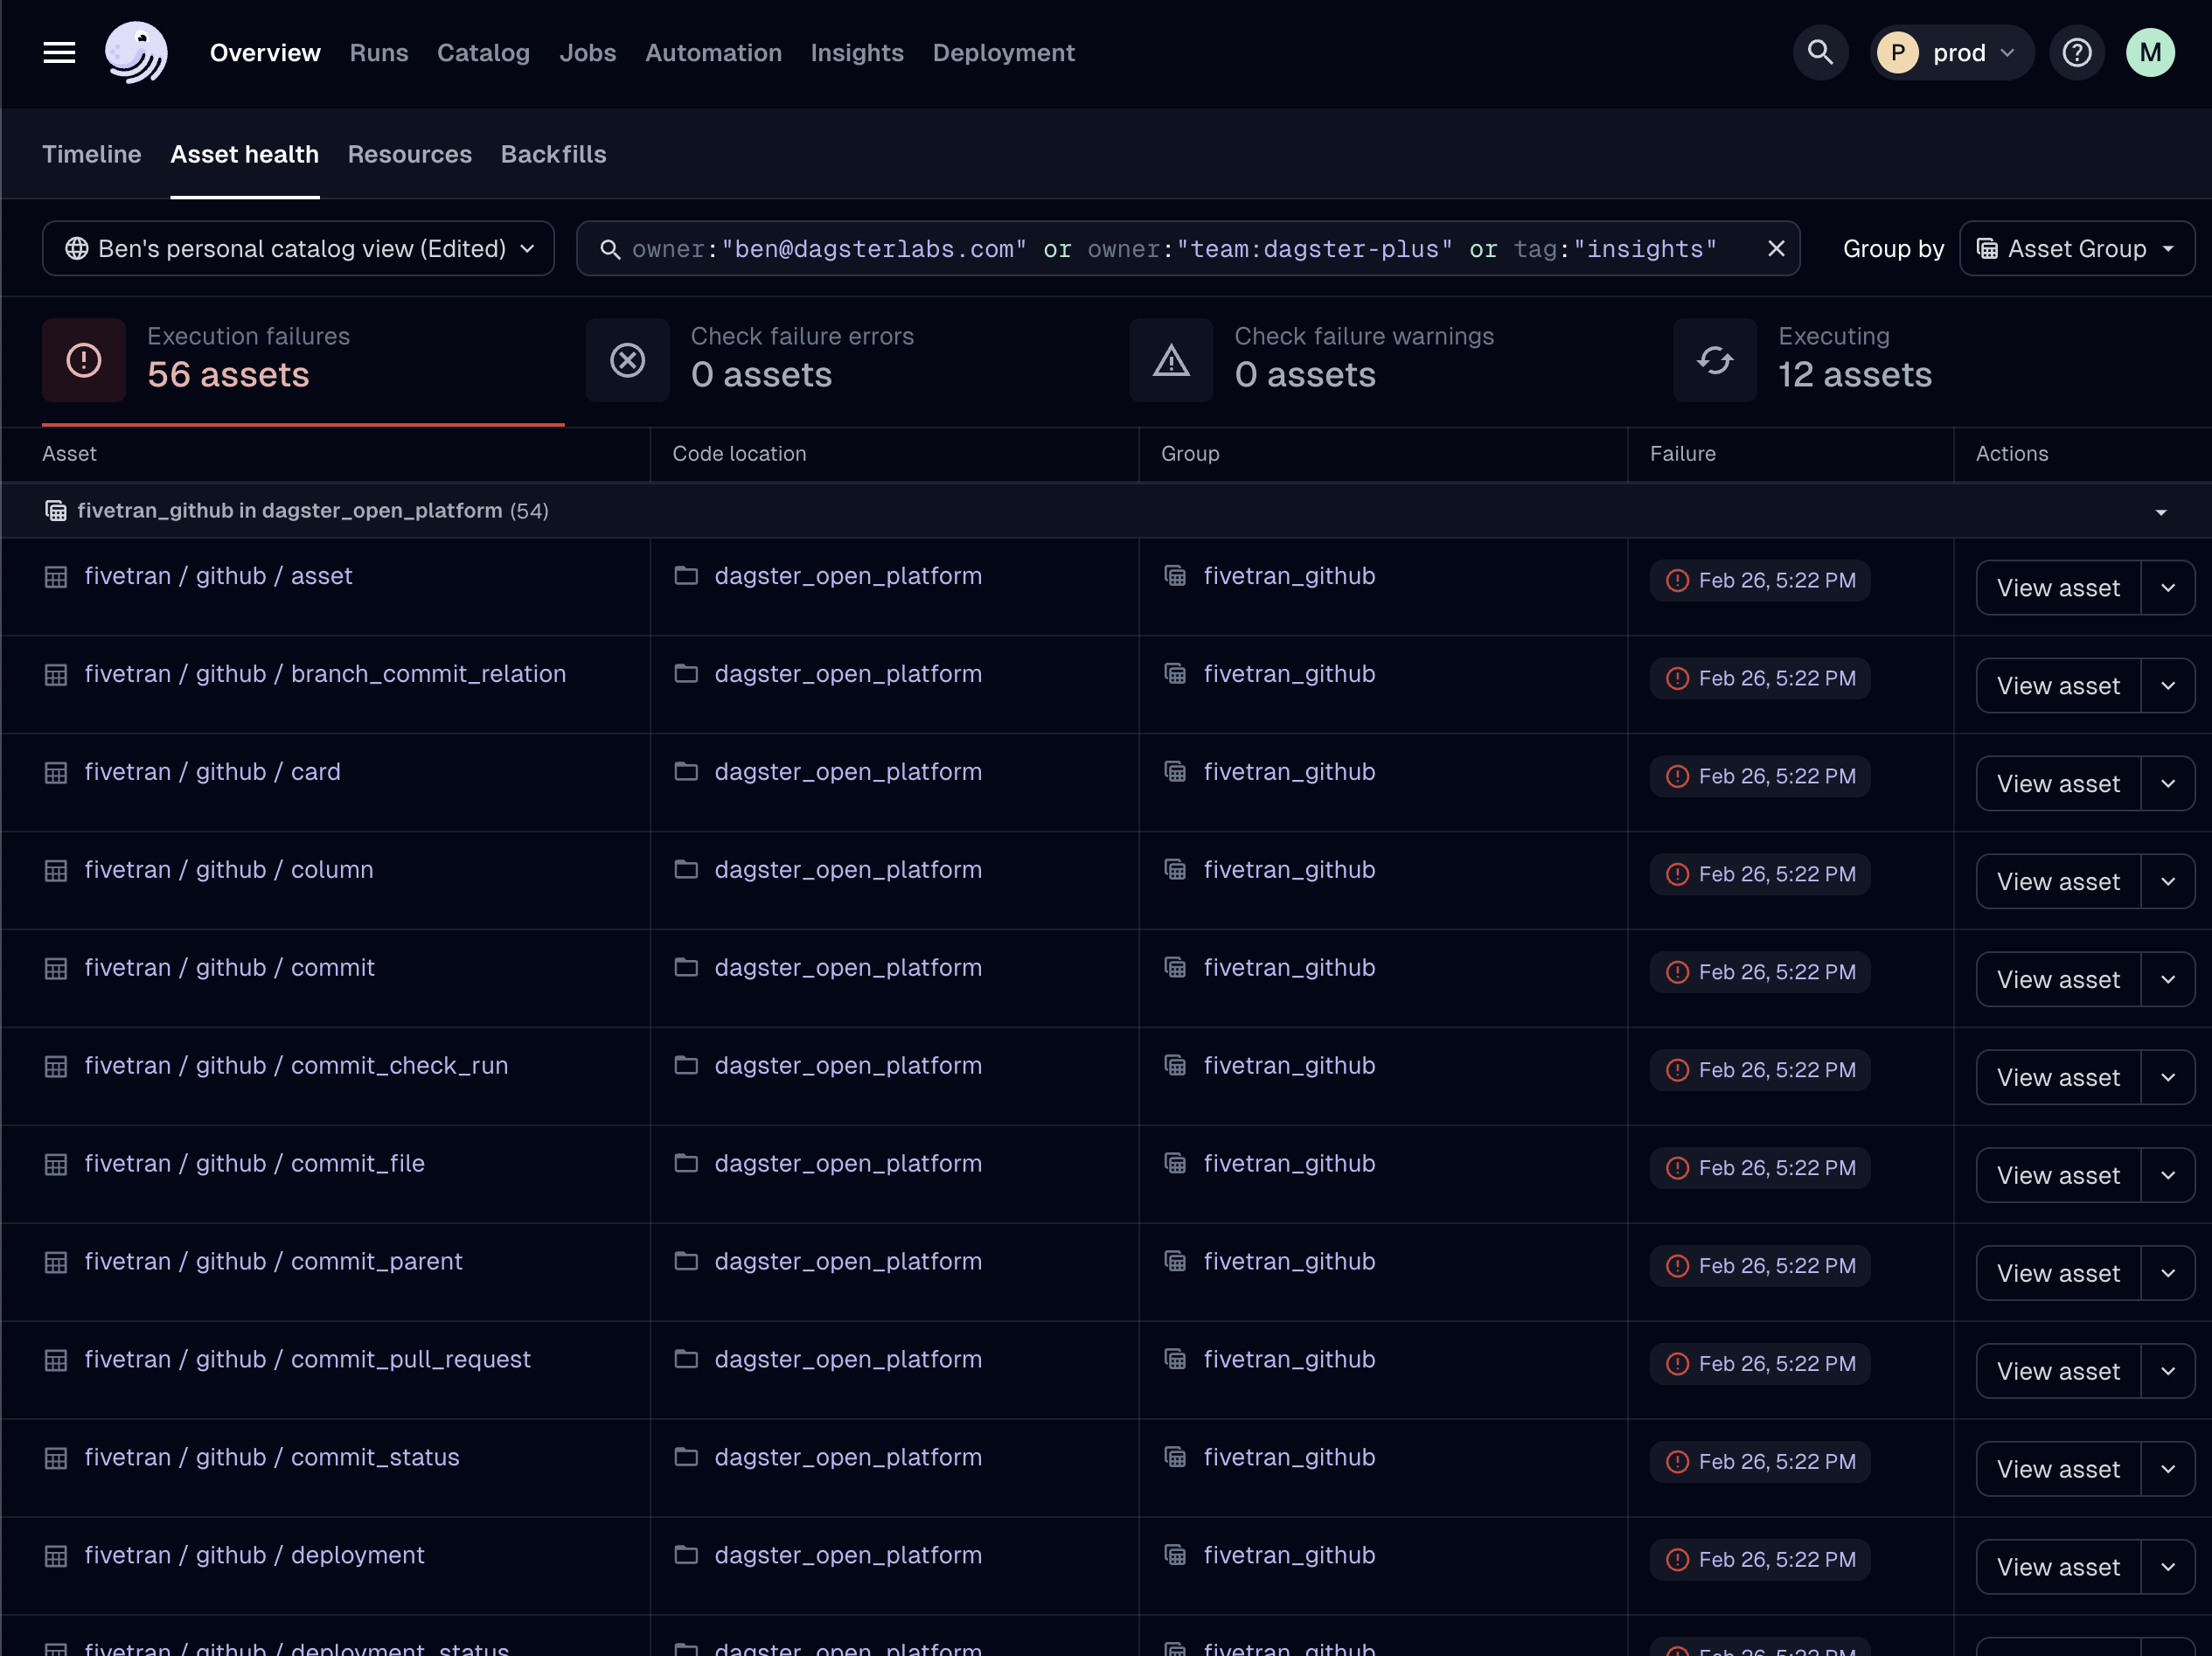Screen dimensions: 2212x1656
Task: Click folder icon in the branch_commit_relation row
Action: [x=686, y=674]
